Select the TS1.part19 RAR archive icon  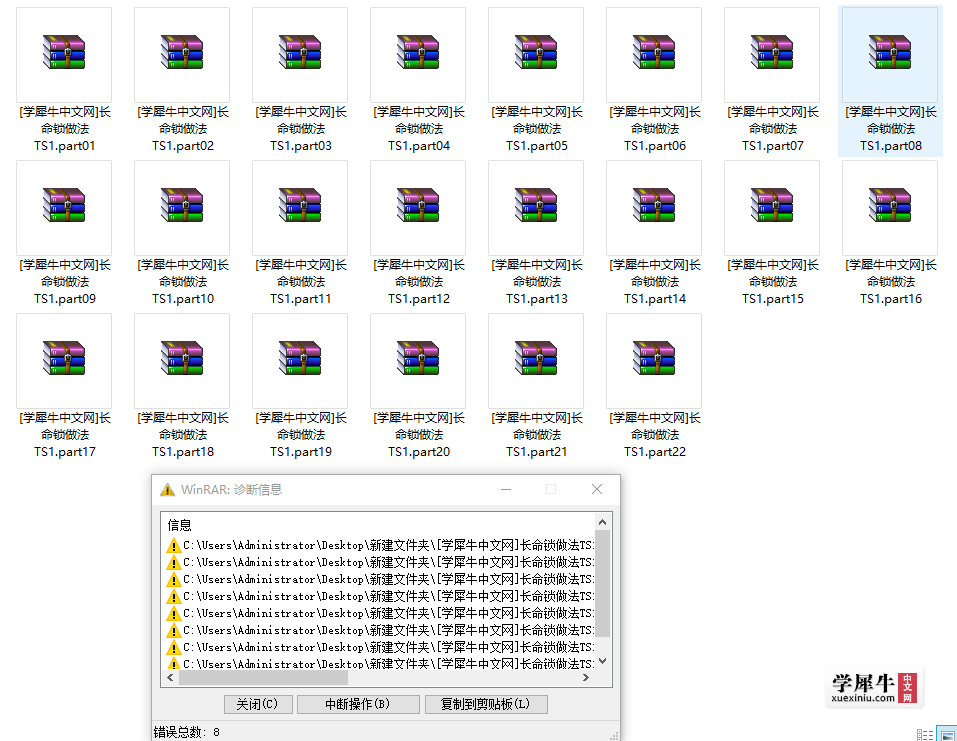(x=300, y=358)
